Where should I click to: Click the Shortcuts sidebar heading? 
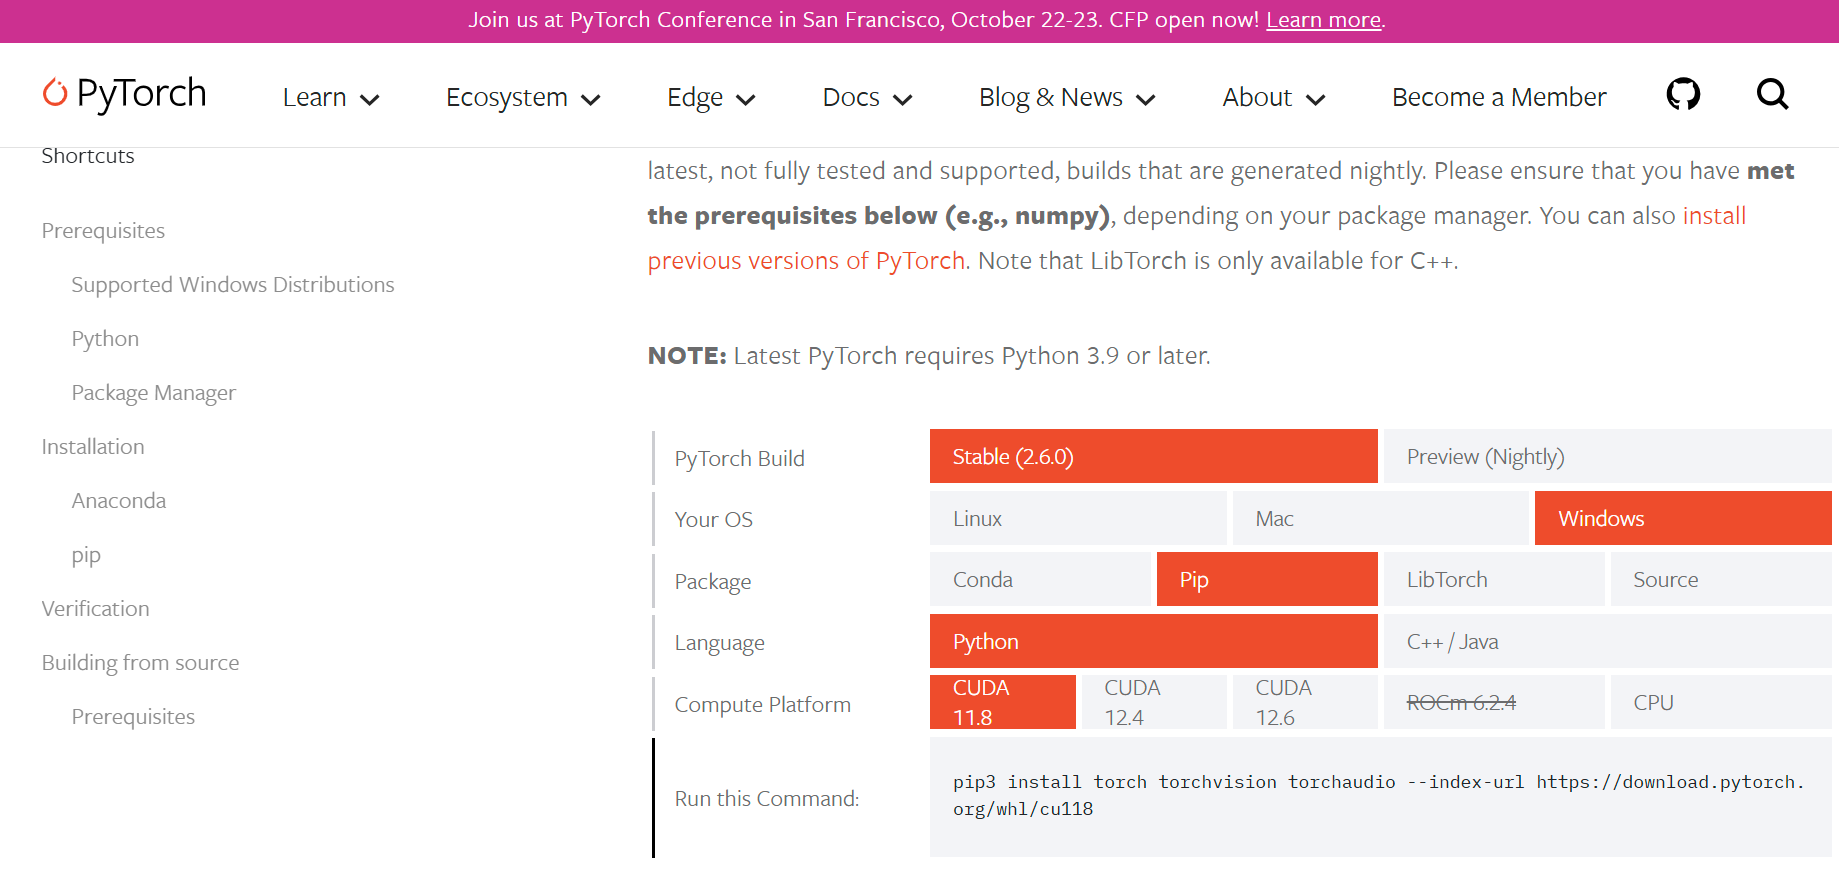point(88,156)
